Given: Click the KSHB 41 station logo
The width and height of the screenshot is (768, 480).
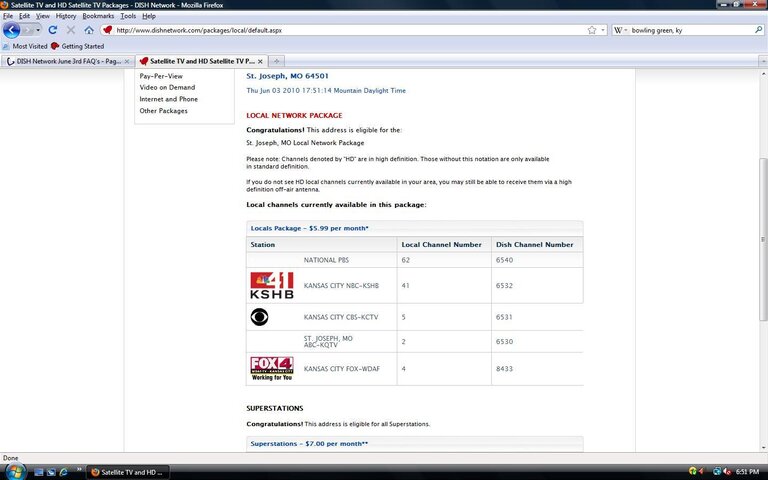Looking at the screenshot, I should point(272,285).
